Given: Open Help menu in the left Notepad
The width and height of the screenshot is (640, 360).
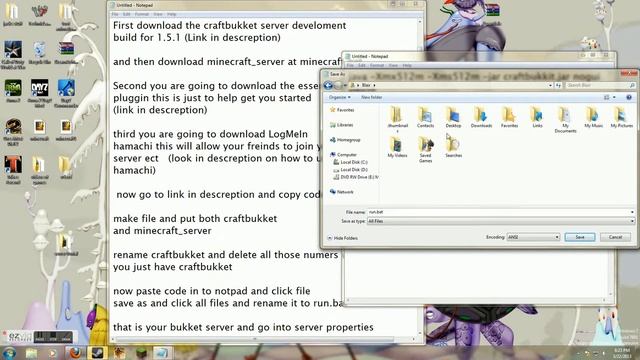Looking at the screenshot, I should [x=171, y=14].
